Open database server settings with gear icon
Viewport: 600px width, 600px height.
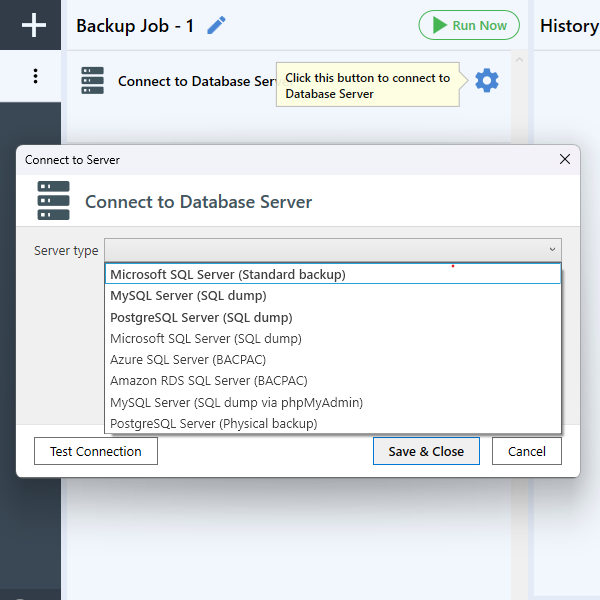487,80
